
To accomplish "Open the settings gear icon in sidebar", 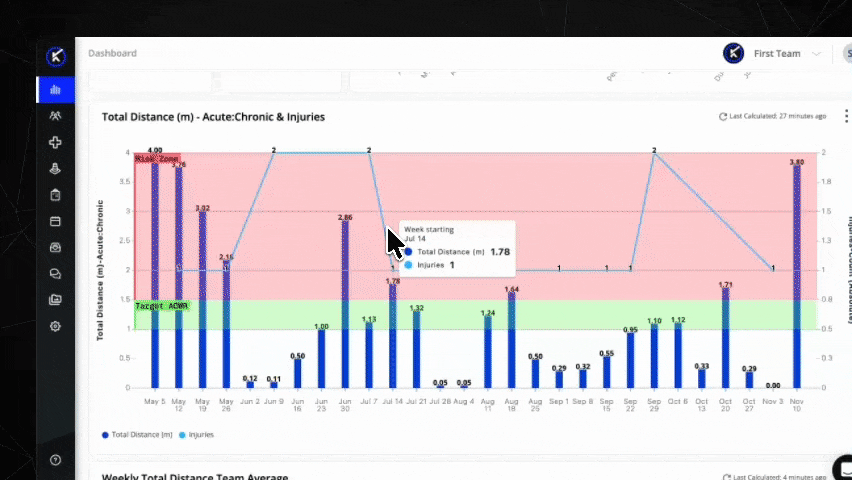I will [x=55, y=326].
